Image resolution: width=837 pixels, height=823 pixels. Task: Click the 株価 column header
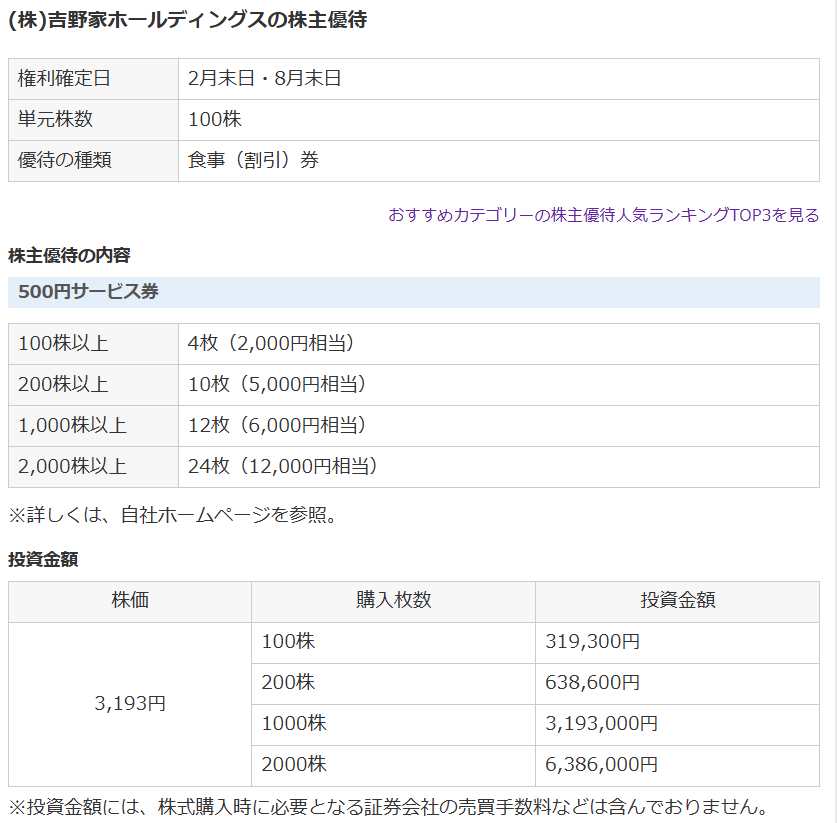130,602
